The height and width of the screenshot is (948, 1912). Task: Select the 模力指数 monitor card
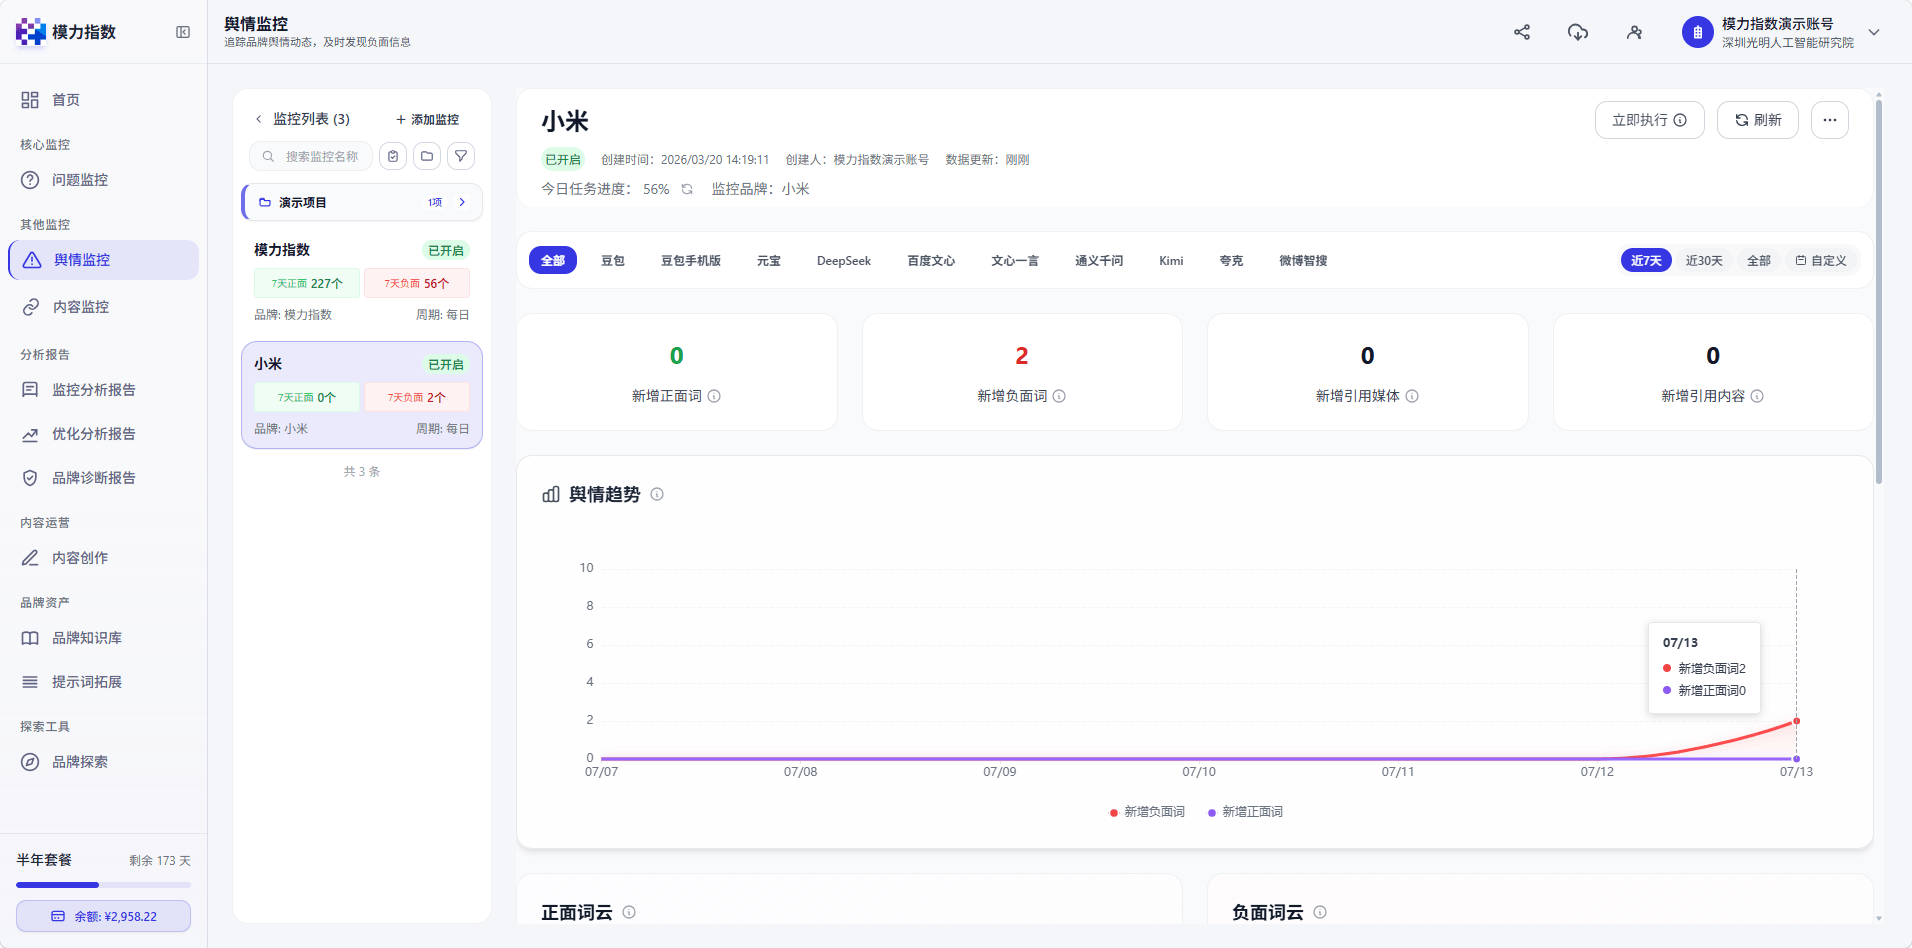(362, 282)
